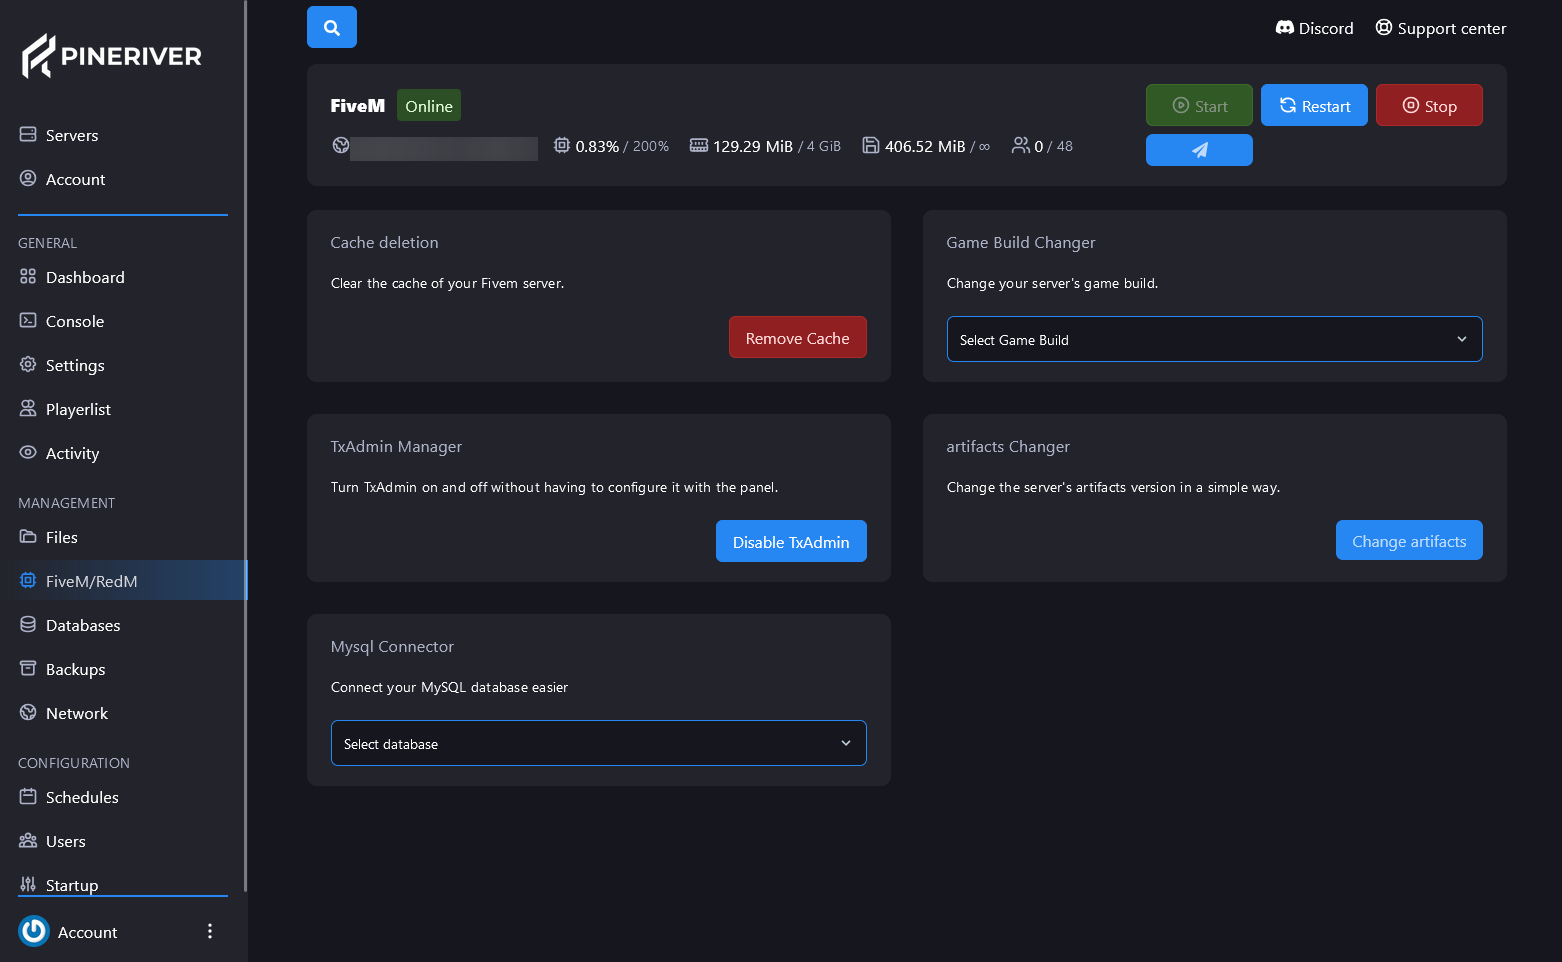Click the player count 0 / 48

[1053, 146]
